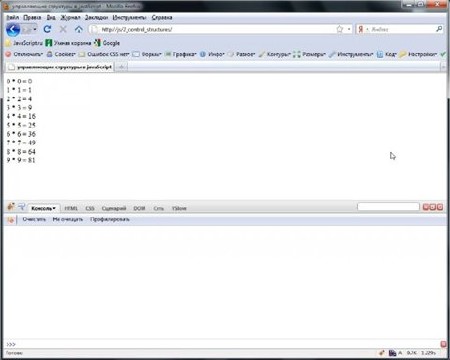
Task: Open the Правка menu
Action: click(32, 17)
